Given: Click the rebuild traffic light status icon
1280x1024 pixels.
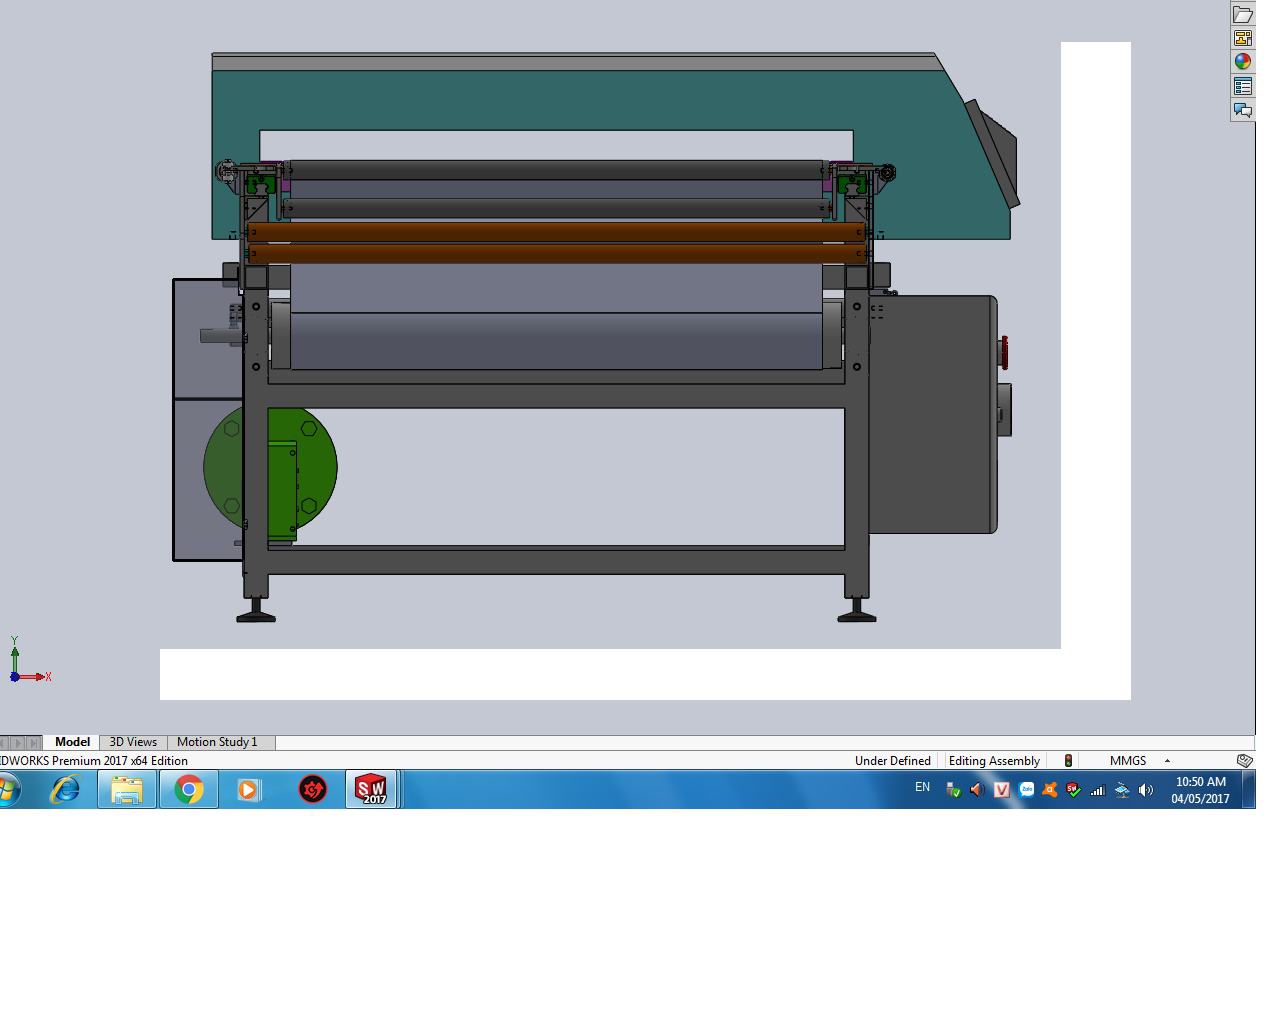Looking at the screenshot, I should pyautogui.click(x=1068, y=761).
